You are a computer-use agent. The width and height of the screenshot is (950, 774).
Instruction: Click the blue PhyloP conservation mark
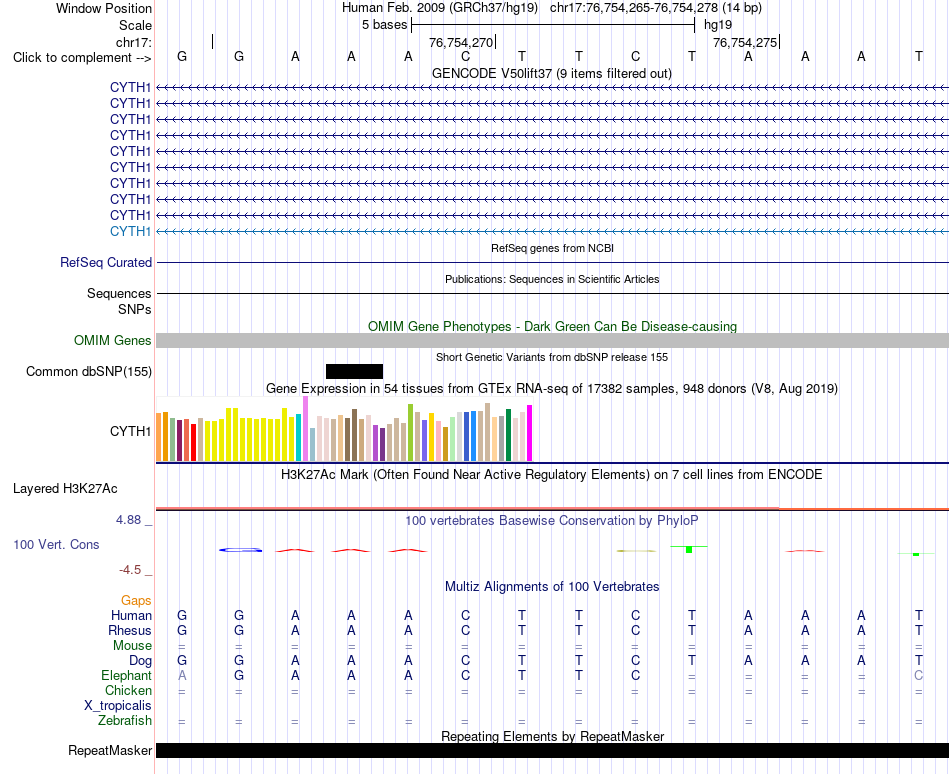tap(241, 550)
